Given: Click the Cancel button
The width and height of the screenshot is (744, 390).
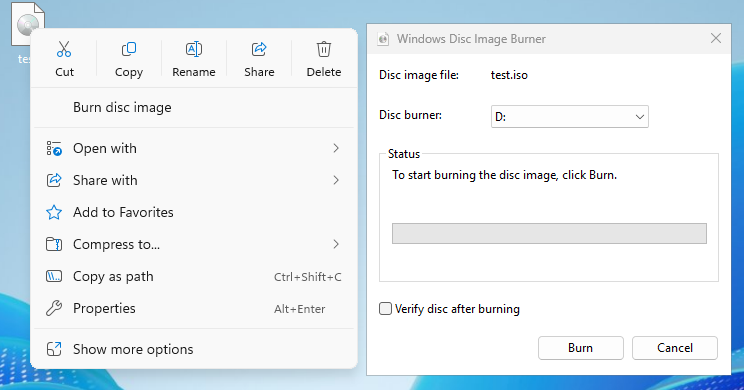Looking at the screenshot, I should point(675,348).
